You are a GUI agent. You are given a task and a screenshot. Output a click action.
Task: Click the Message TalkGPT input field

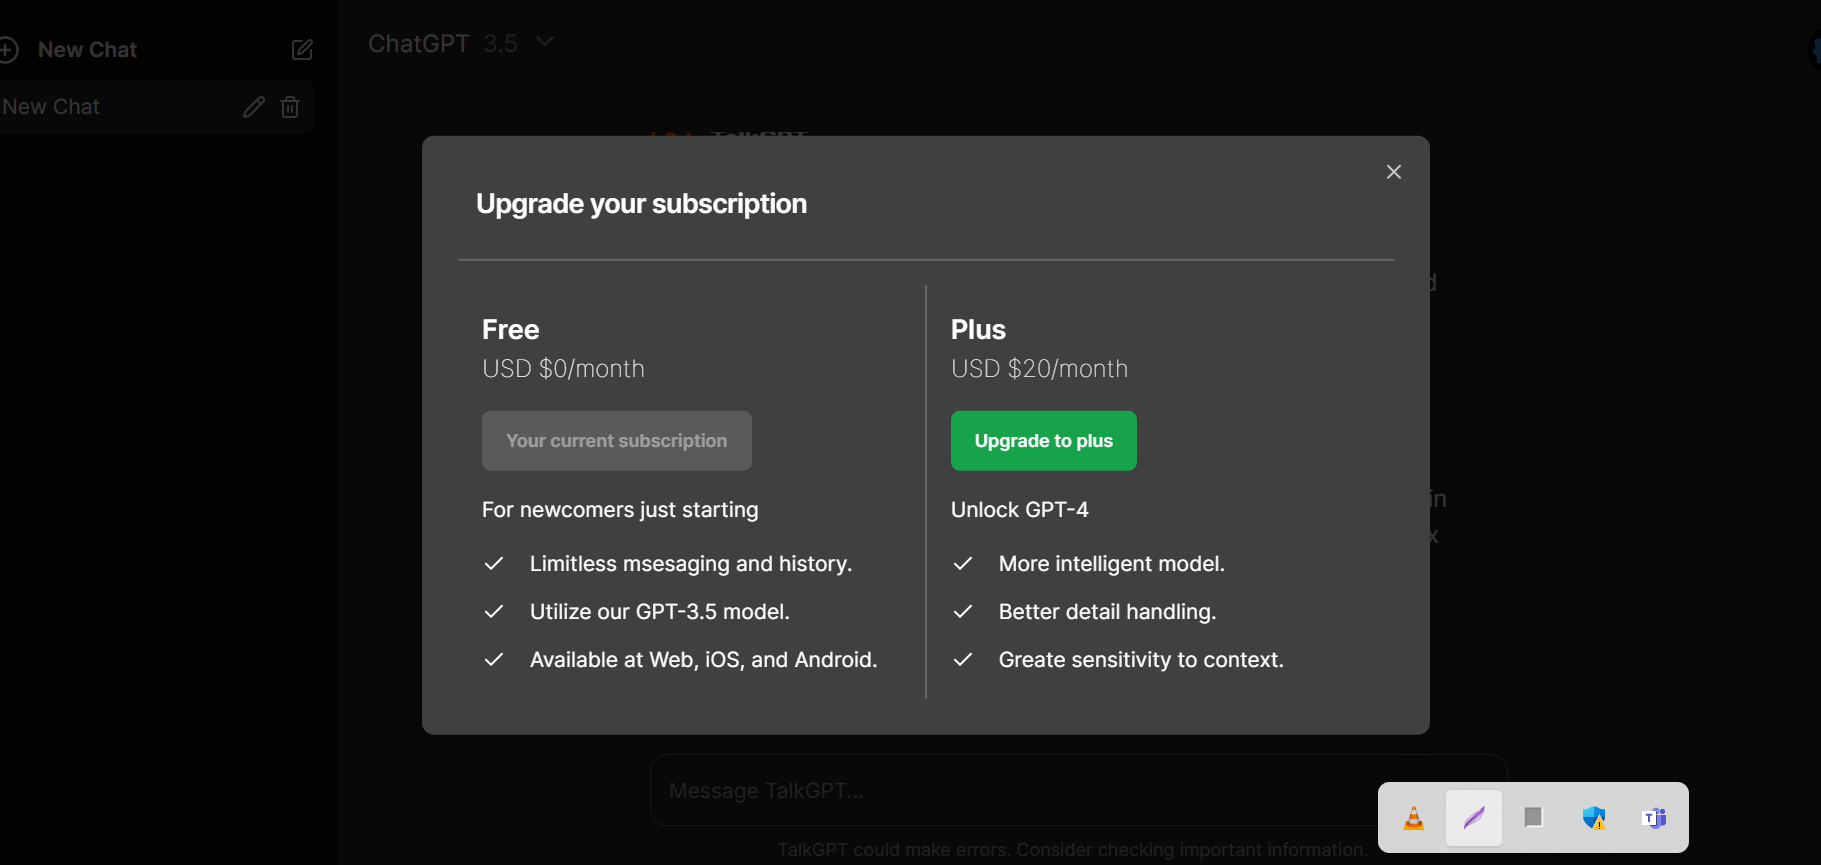(1078, 790)
